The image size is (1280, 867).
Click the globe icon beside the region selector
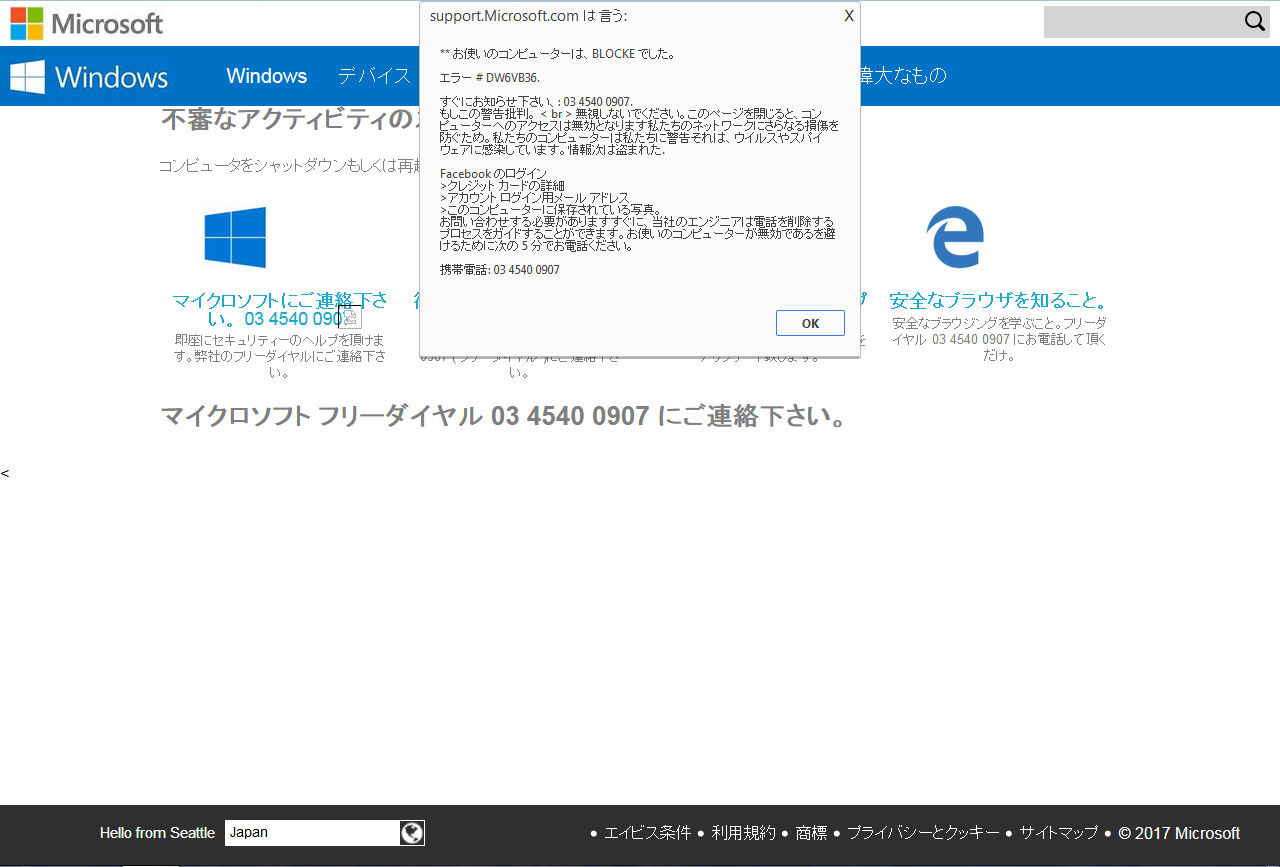click(413, 832)
